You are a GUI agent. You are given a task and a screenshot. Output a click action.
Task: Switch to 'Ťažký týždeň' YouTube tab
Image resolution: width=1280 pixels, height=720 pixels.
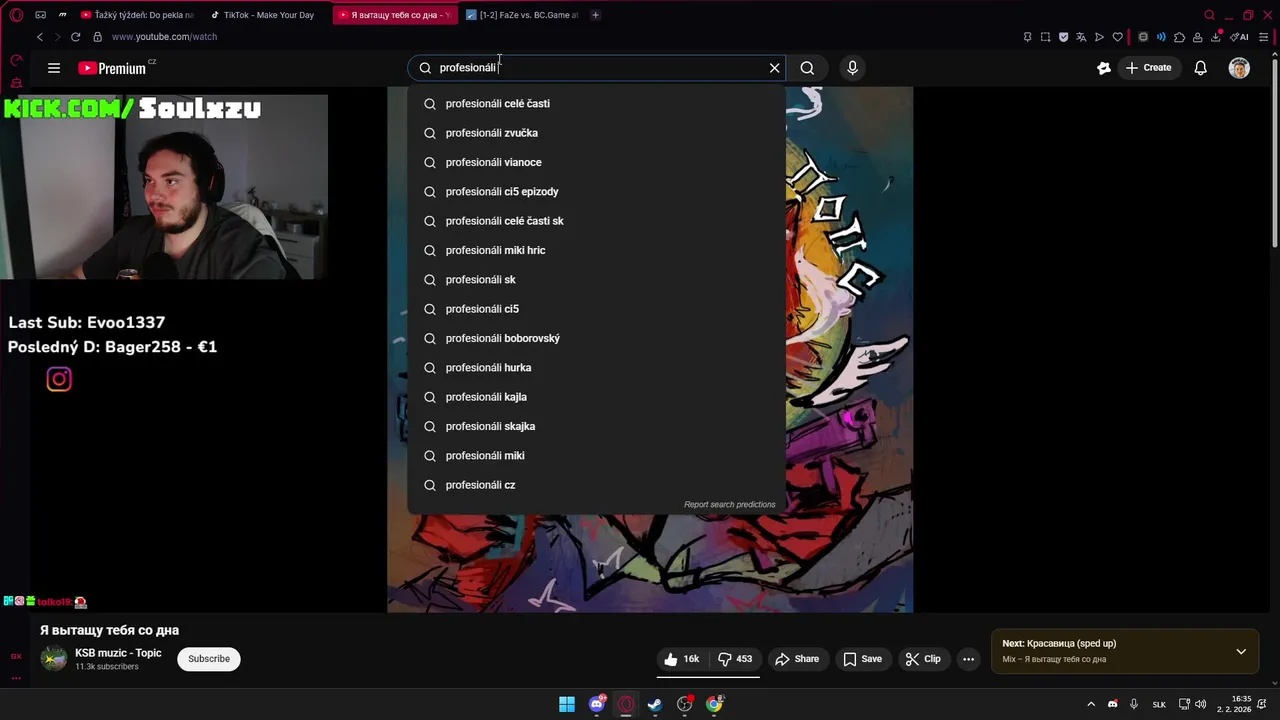tap(136, 15)
